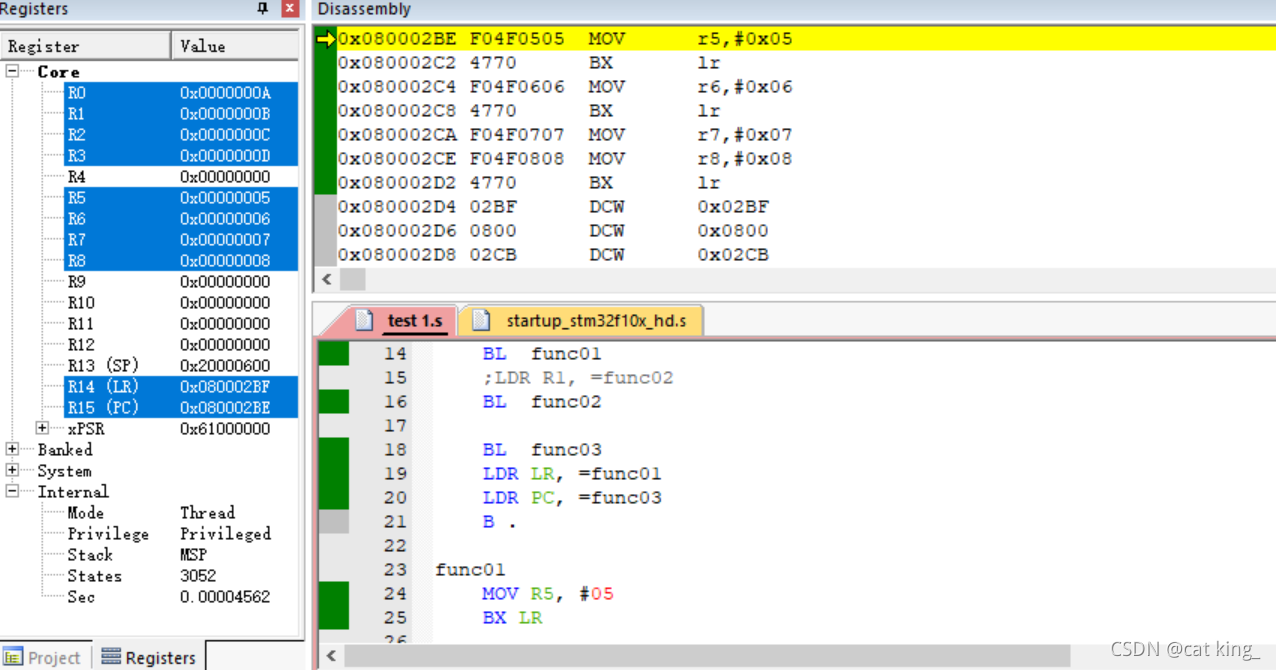Pin the Registers panel with the pushpin icon
Viewport: 1276px width, 670px height.
(262, 9)
